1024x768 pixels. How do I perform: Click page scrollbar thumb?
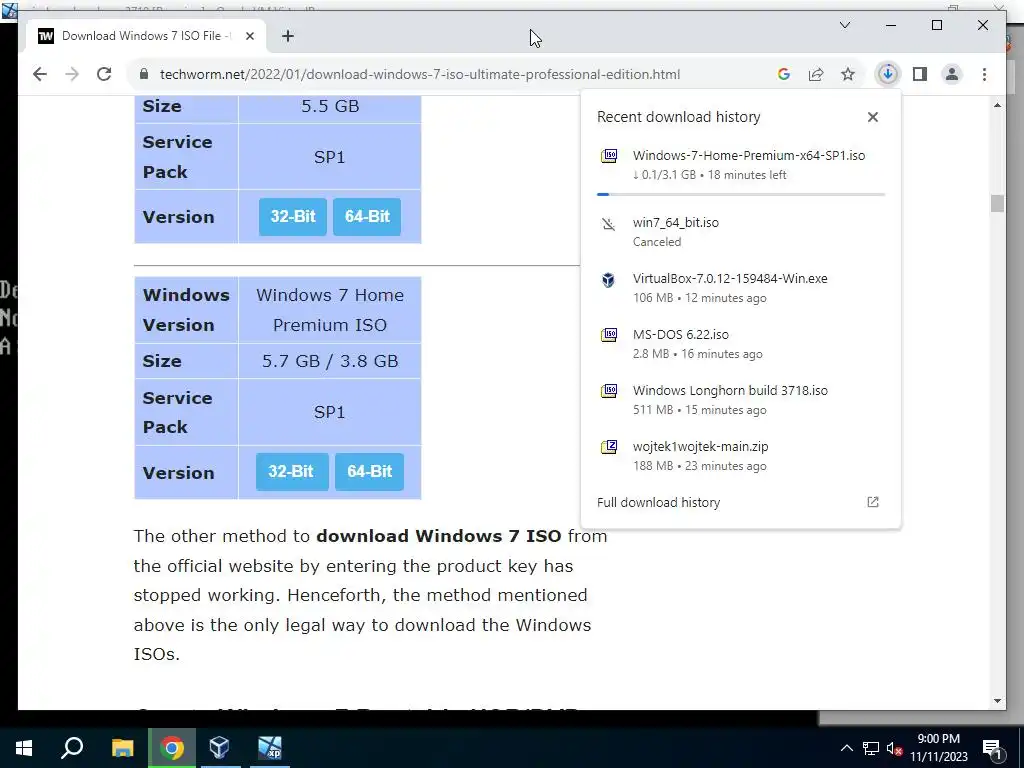[x=997, y=203]
